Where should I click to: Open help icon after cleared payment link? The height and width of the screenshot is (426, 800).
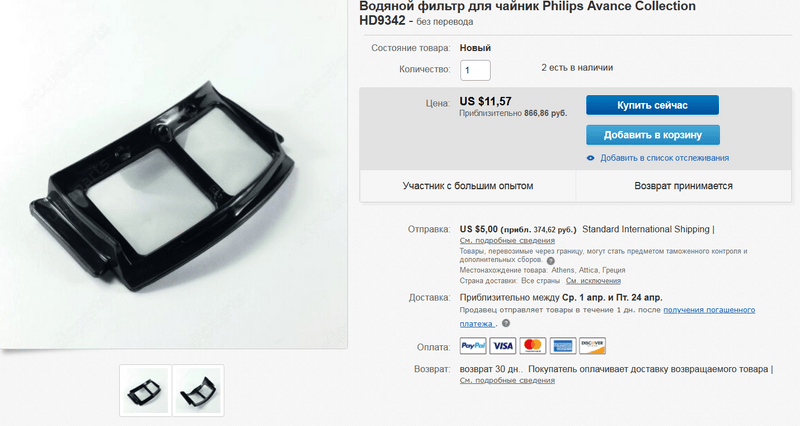pyautogui.click(x=506, y=323)
